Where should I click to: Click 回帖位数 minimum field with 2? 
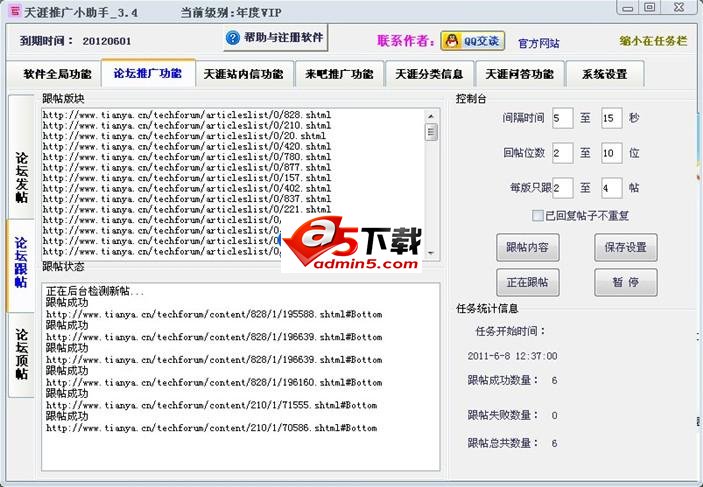coord(563,153)
